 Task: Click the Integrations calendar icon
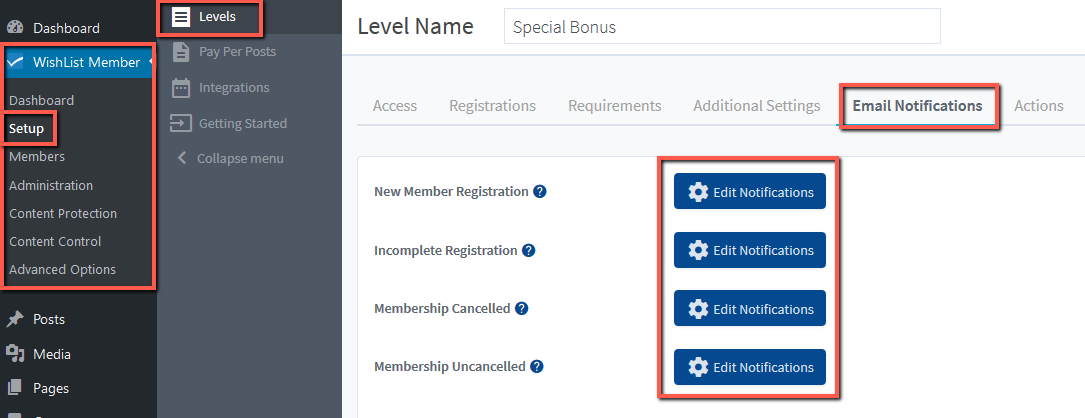click(181, 88)
